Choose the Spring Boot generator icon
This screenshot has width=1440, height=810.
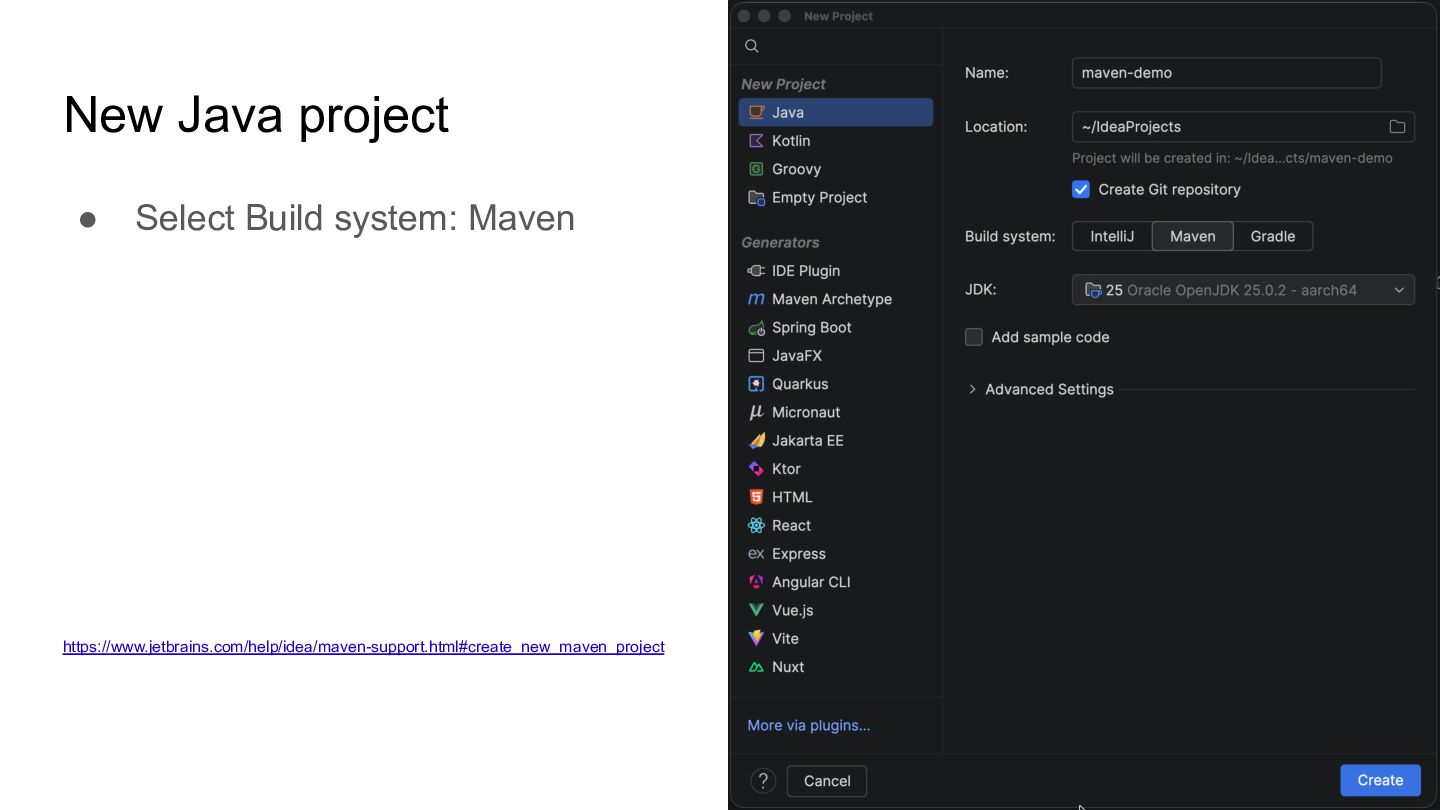pyautogui.click(x=757, y=328)
